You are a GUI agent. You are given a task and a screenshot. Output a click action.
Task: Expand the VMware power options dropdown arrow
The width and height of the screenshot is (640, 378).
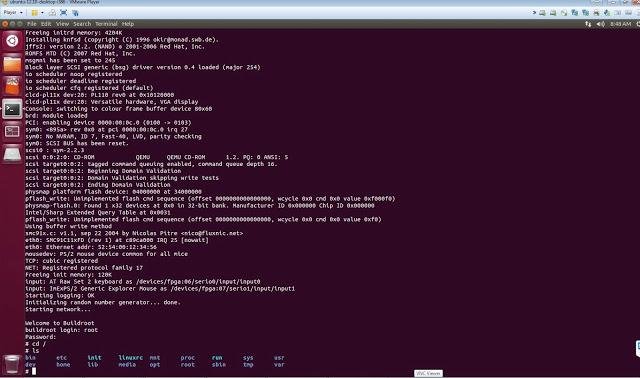pos(42,13)
